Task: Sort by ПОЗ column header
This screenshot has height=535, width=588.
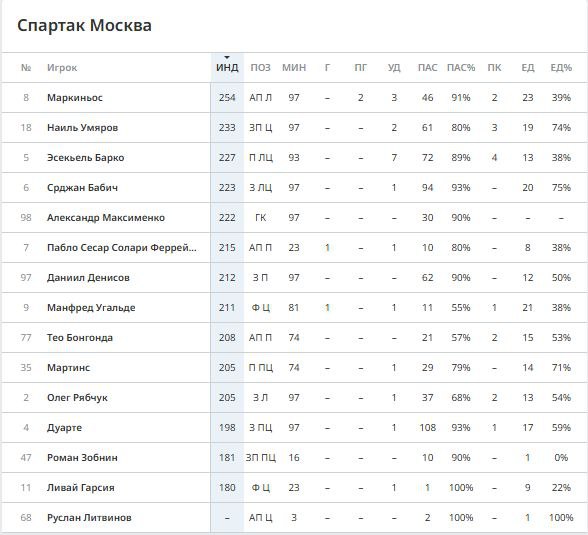Action: 260,67
